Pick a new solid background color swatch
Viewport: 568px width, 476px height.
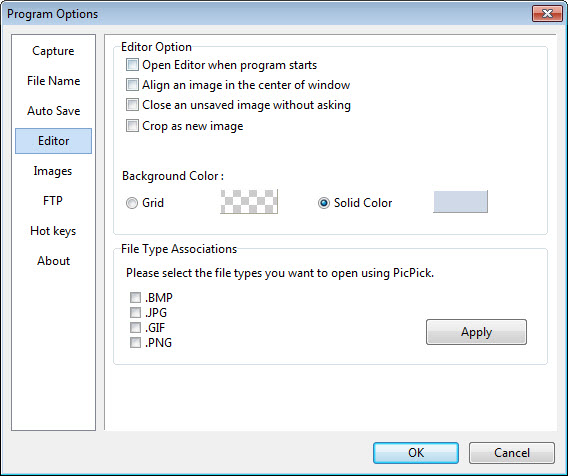tap(460, 202)
